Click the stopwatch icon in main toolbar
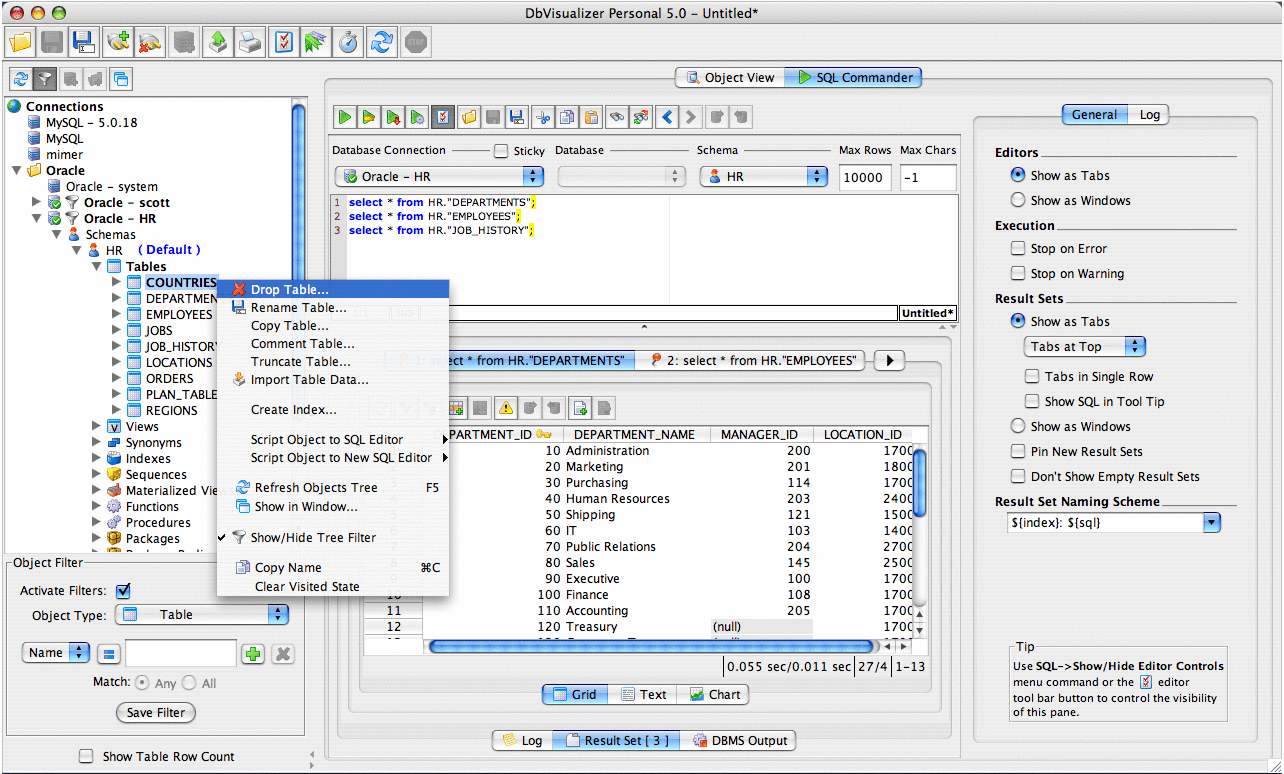1284x774 pixels. click(348, 42)
